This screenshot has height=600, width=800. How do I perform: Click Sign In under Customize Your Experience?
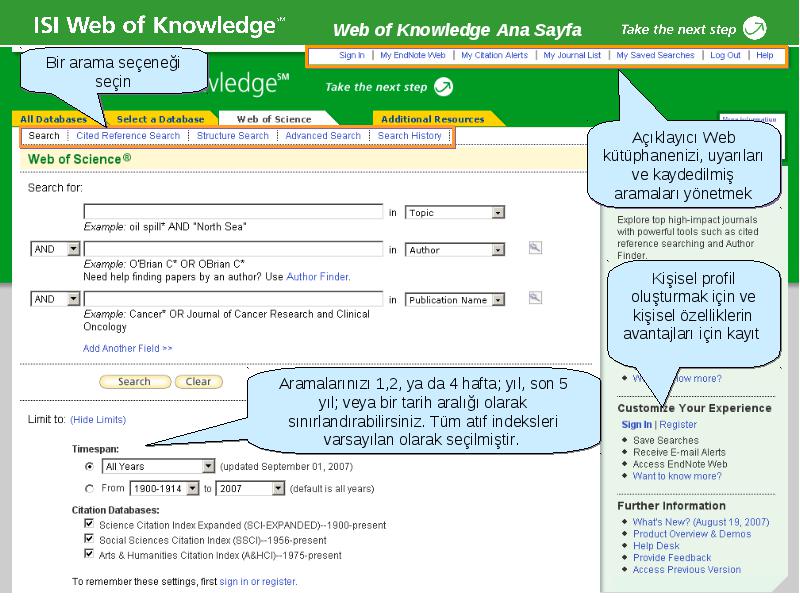tap(636, 424)
